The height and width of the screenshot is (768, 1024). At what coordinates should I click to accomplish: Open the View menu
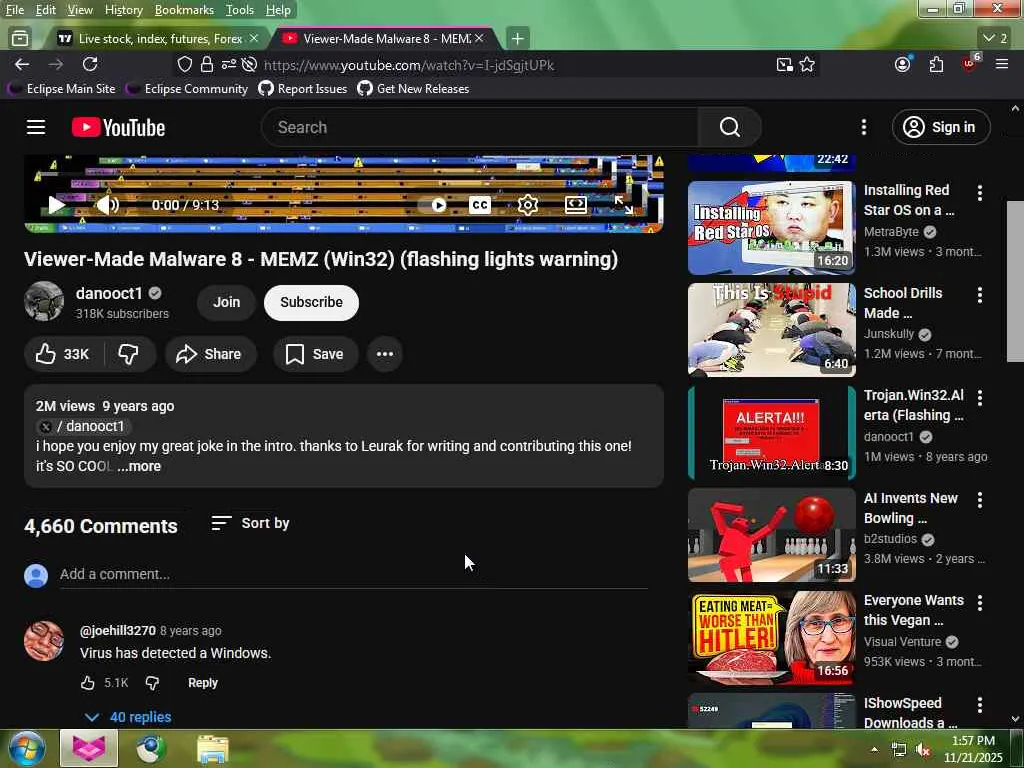(x=80, y=10)
